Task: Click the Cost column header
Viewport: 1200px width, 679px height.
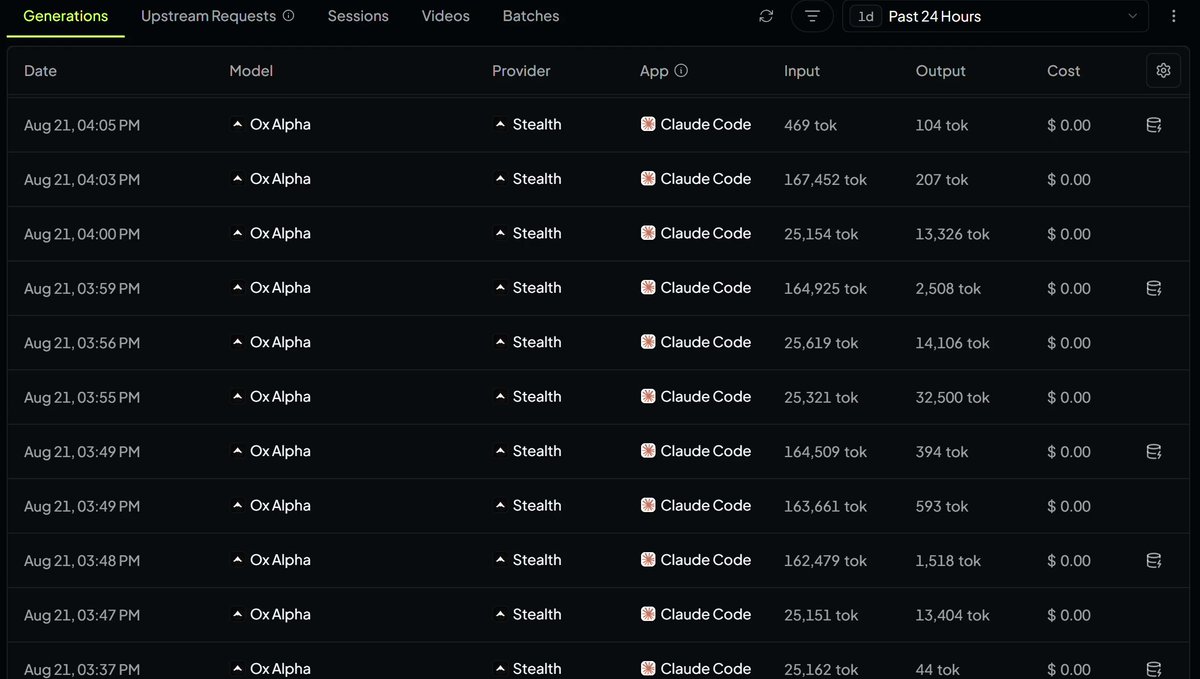Action: tap(1064, 71)
